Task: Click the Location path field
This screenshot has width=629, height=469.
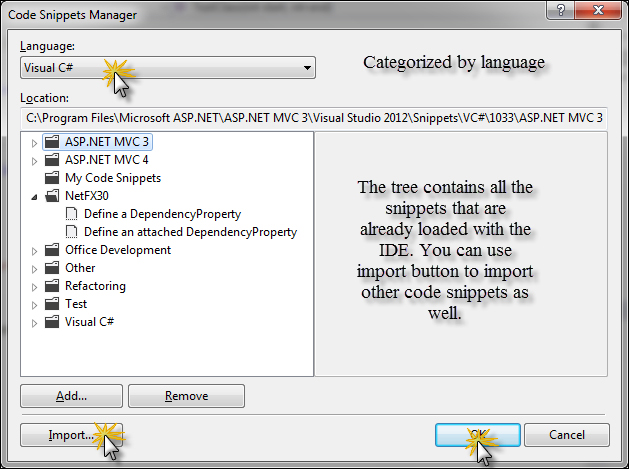Action: 314,118
